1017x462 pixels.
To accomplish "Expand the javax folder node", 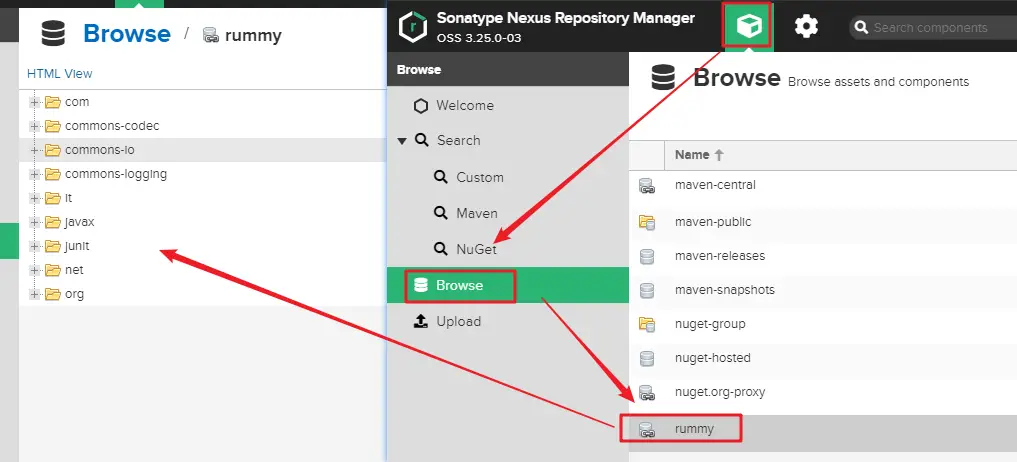I will (x=34, y=223).
